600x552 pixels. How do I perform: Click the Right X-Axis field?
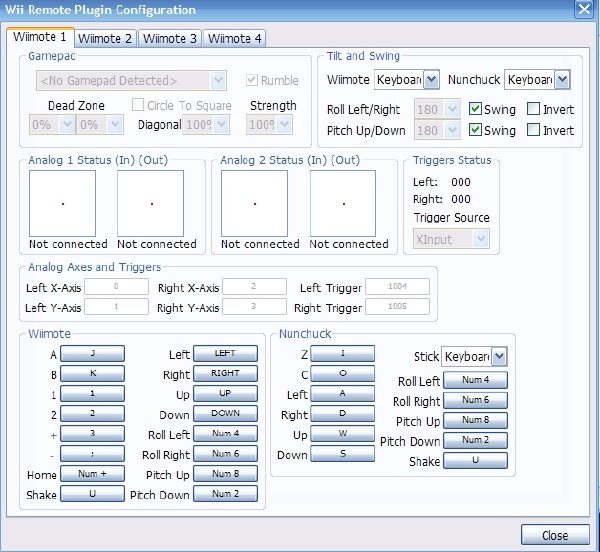point(254,286)
